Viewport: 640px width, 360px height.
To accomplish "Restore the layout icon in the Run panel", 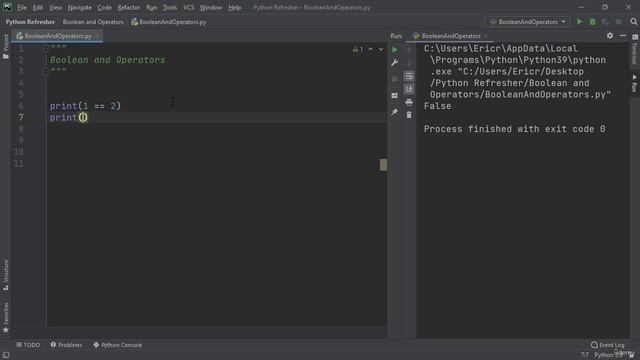I will tap(394, 96).
